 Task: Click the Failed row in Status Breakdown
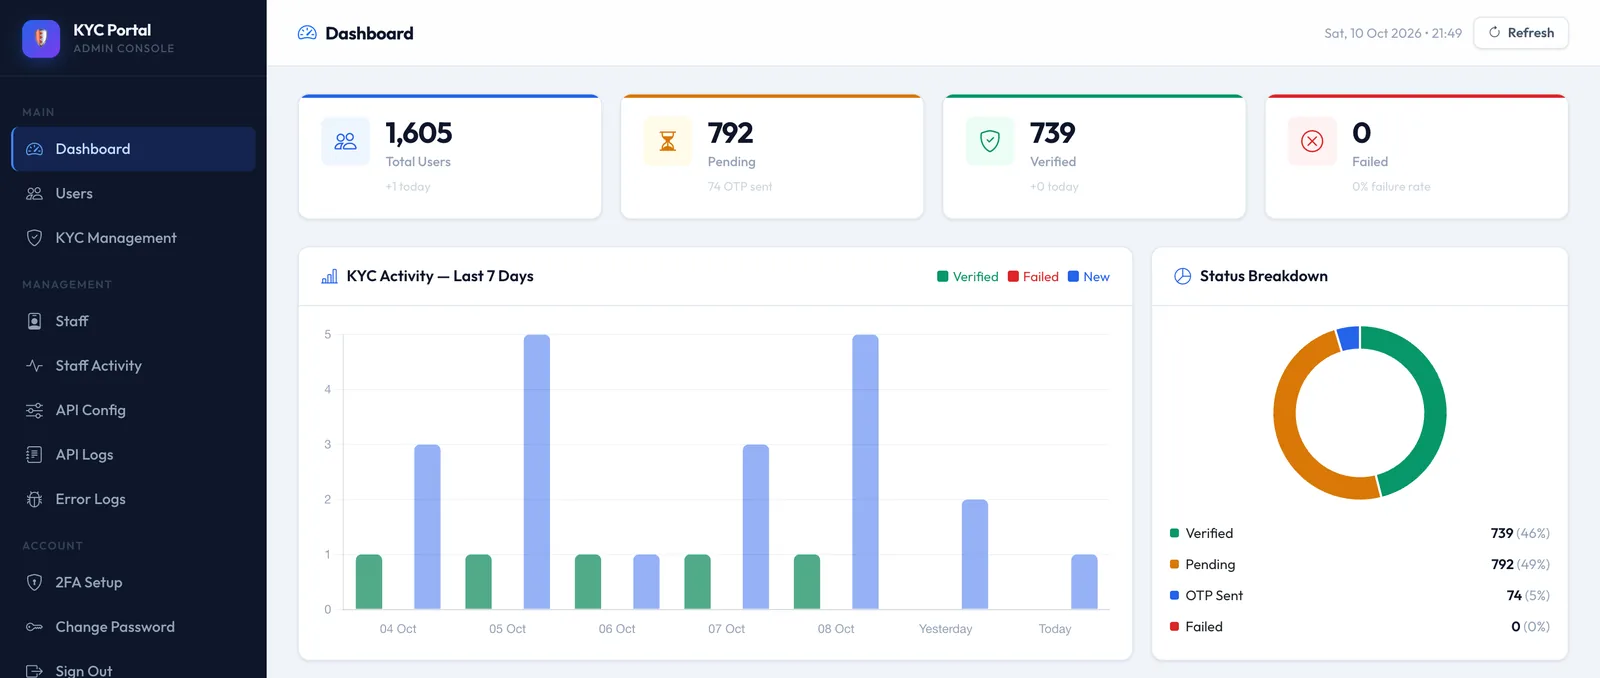point(1360,626)
